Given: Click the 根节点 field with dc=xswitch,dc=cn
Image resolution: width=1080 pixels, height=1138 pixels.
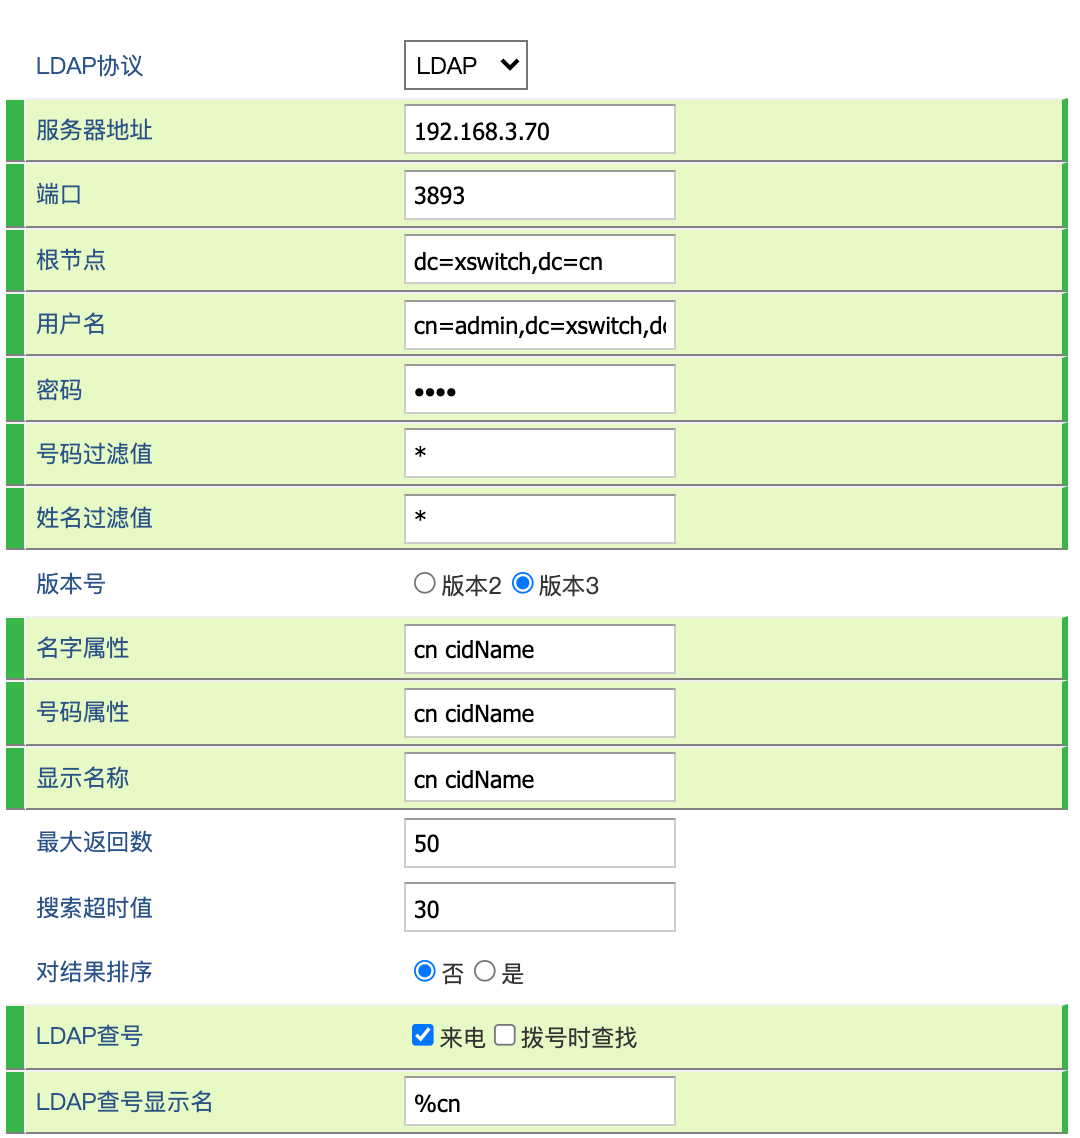Looking at the screenshot, I should coord(539,259).
